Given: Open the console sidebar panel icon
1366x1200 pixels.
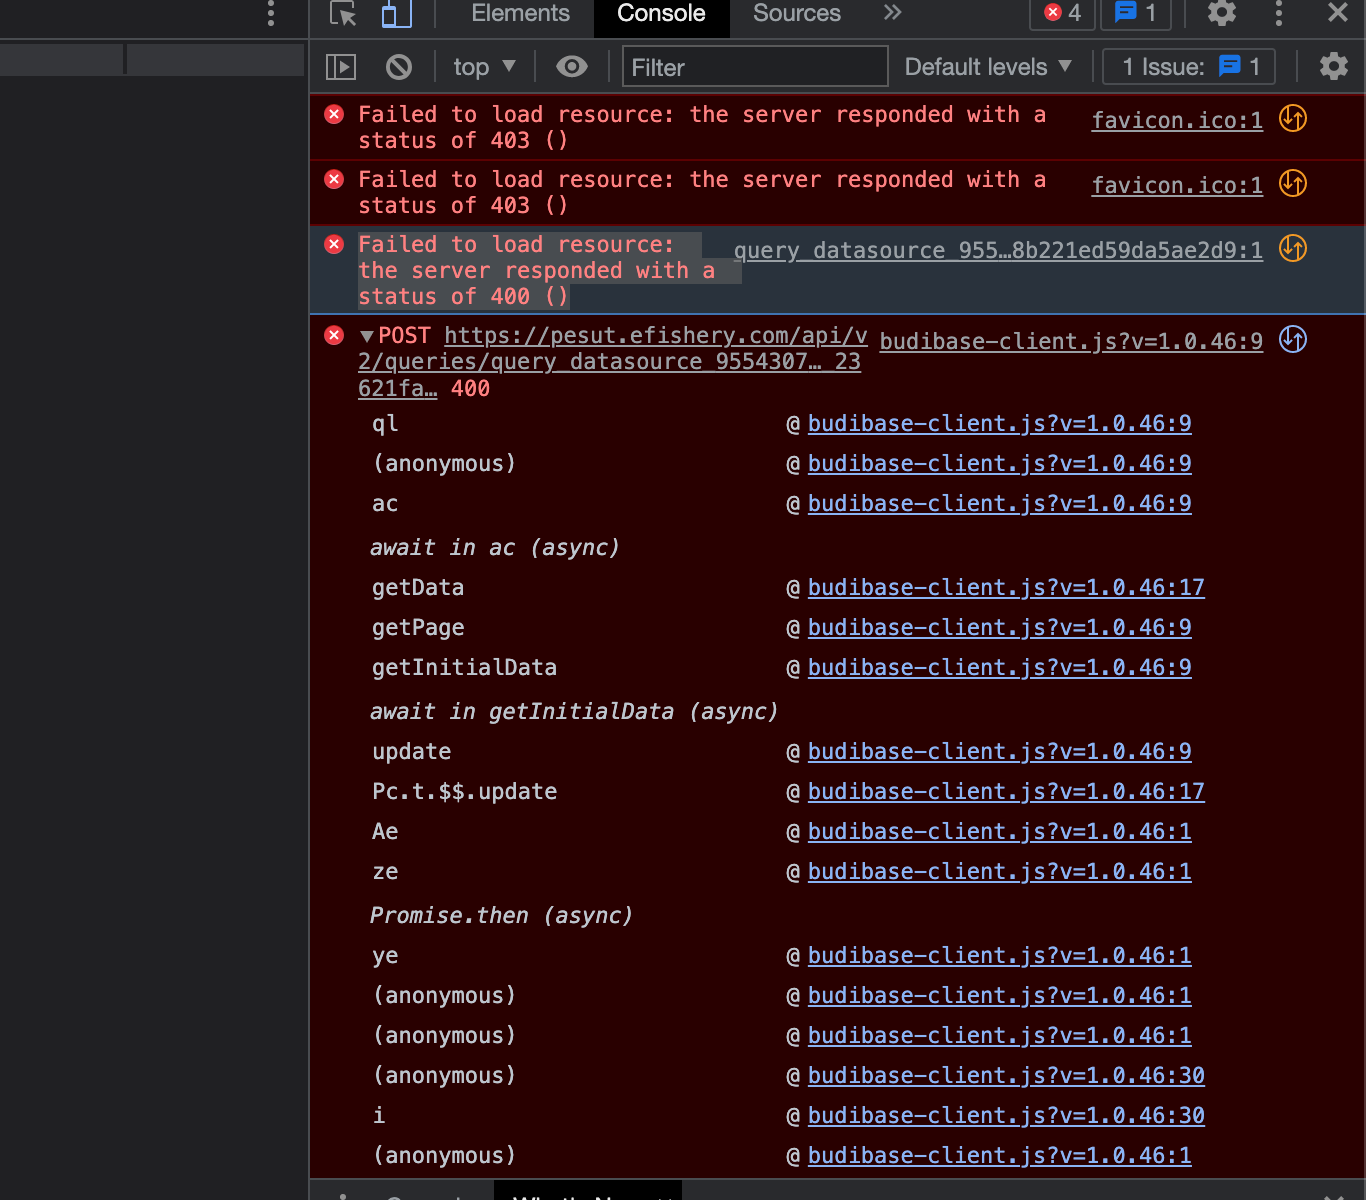Looking at the screenshot, I should coord(340,66).
